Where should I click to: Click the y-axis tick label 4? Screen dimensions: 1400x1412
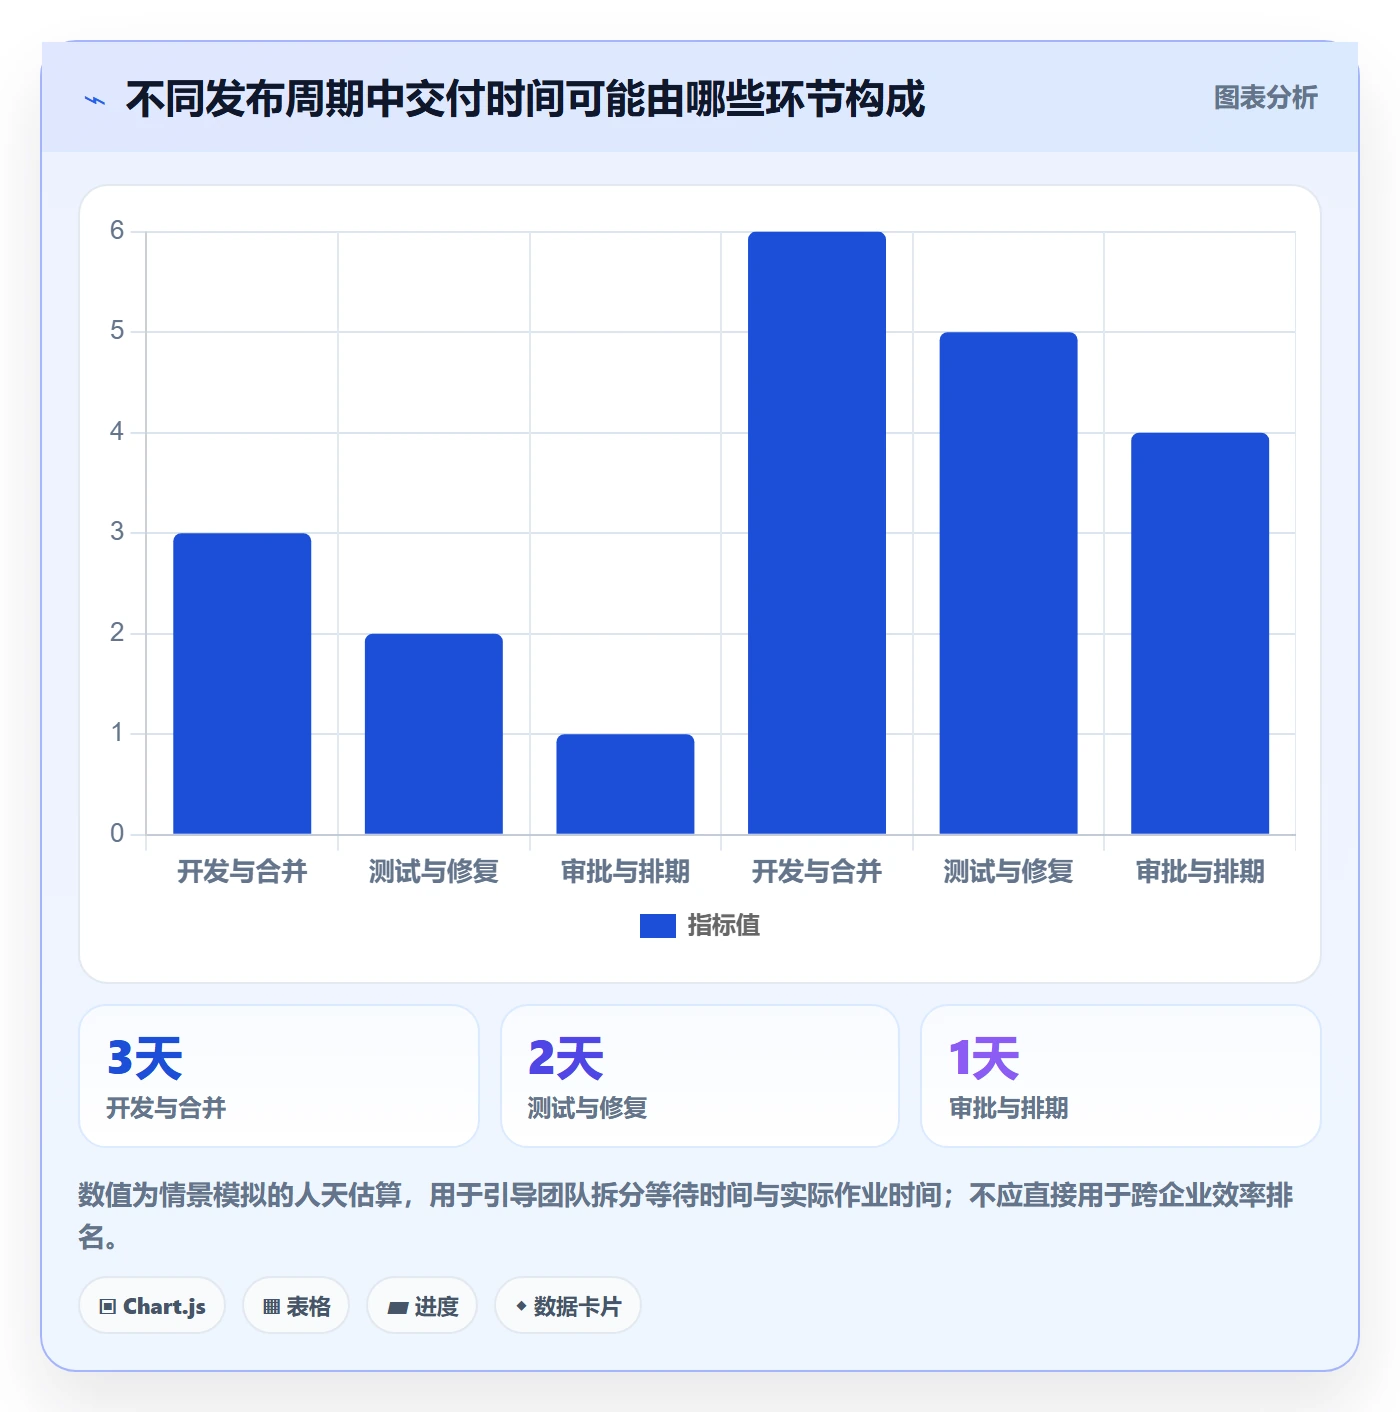pos(117,432)
